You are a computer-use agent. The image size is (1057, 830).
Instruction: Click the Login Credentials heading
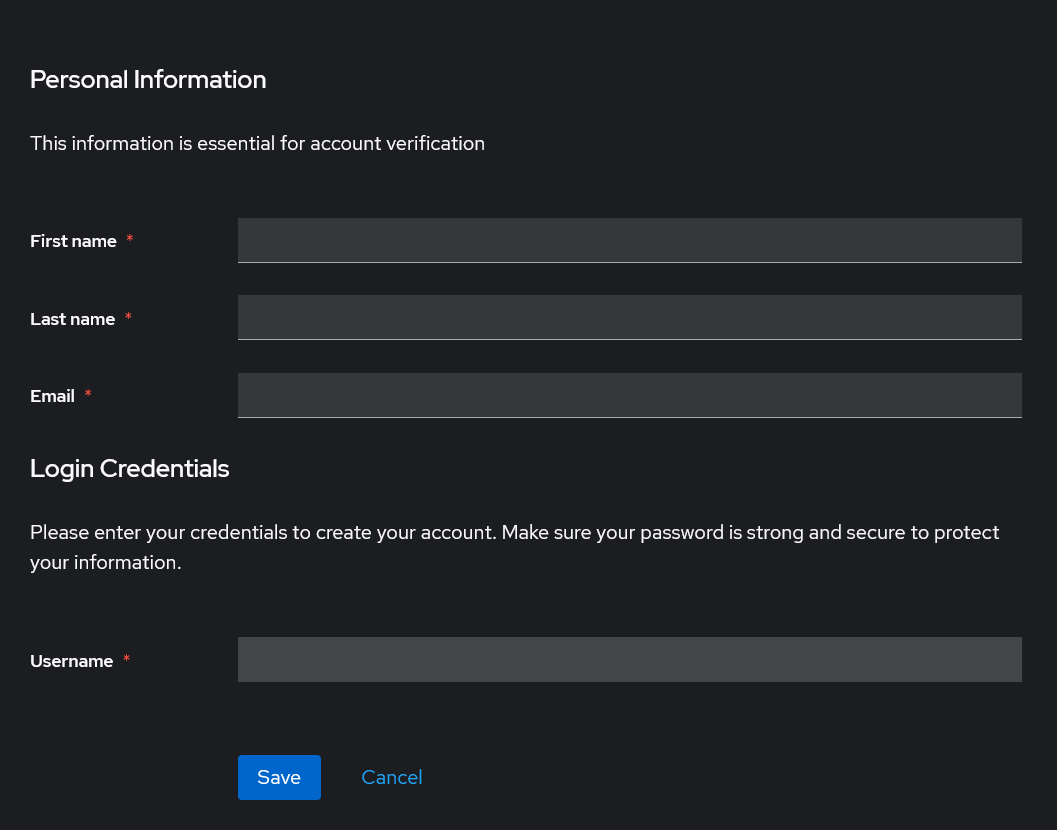[x=129, y=468]
